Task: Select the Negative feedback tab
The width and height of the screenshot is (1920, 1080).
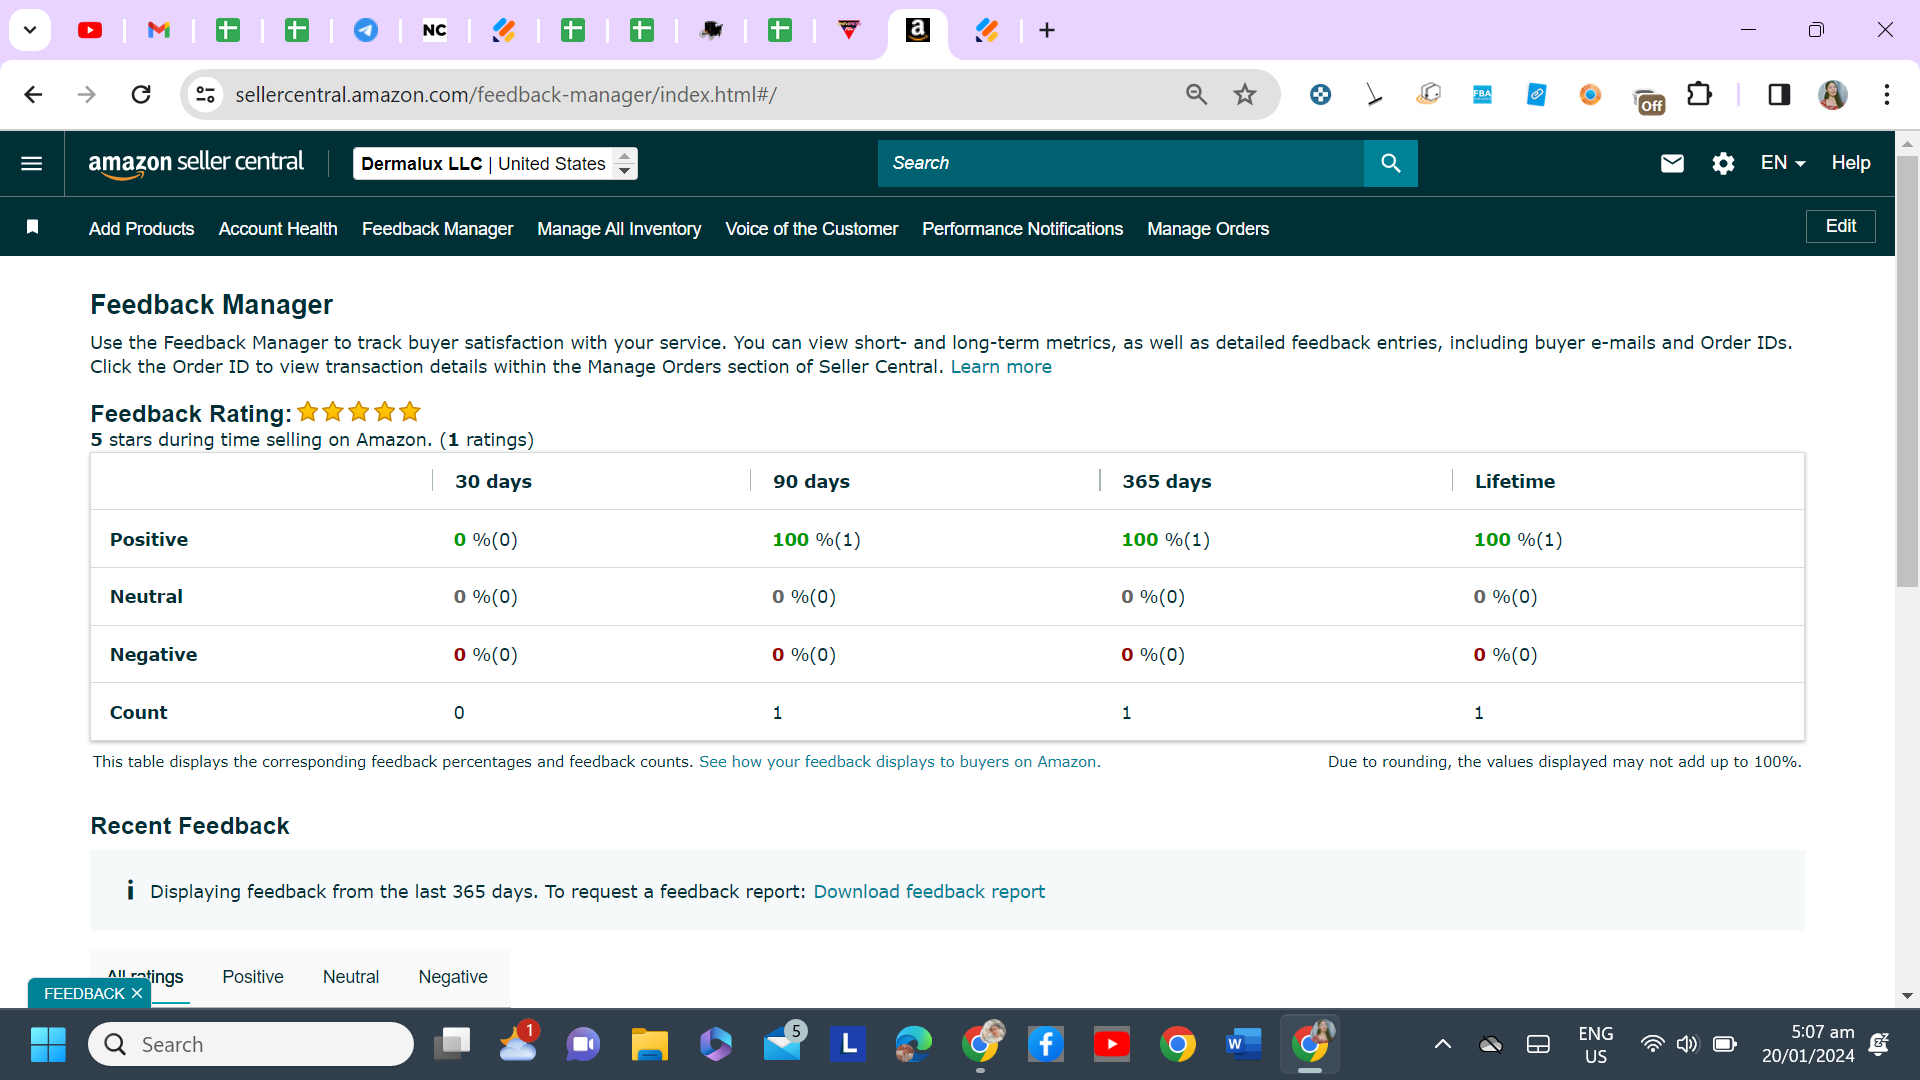Action: [x=453, y=977]
